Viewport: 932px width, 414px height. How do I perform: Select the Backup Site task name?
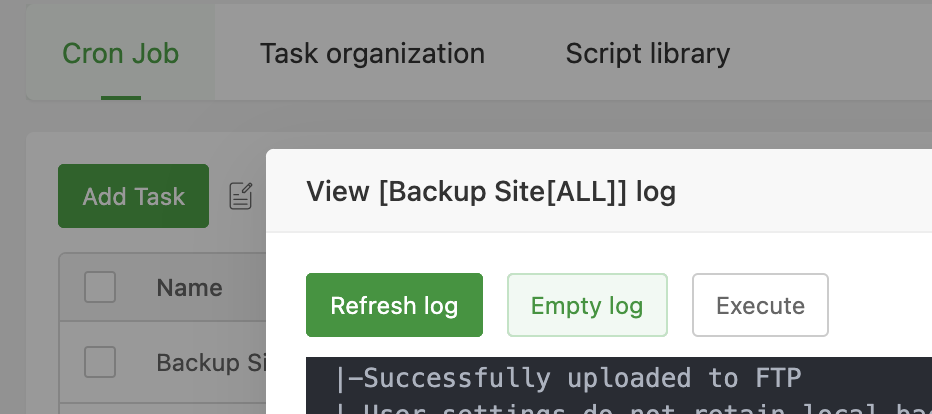210,362
